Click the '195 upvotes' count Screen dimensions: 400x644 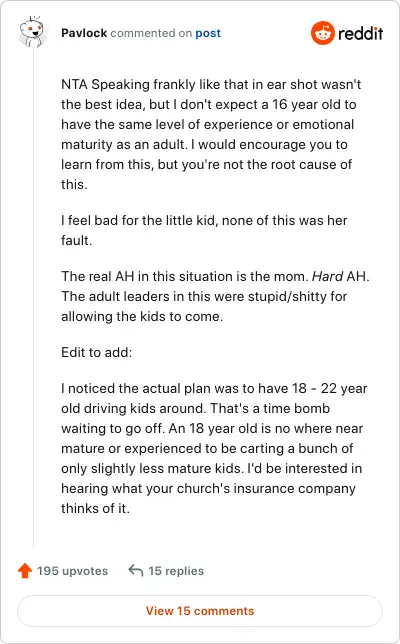click(73, 571)
